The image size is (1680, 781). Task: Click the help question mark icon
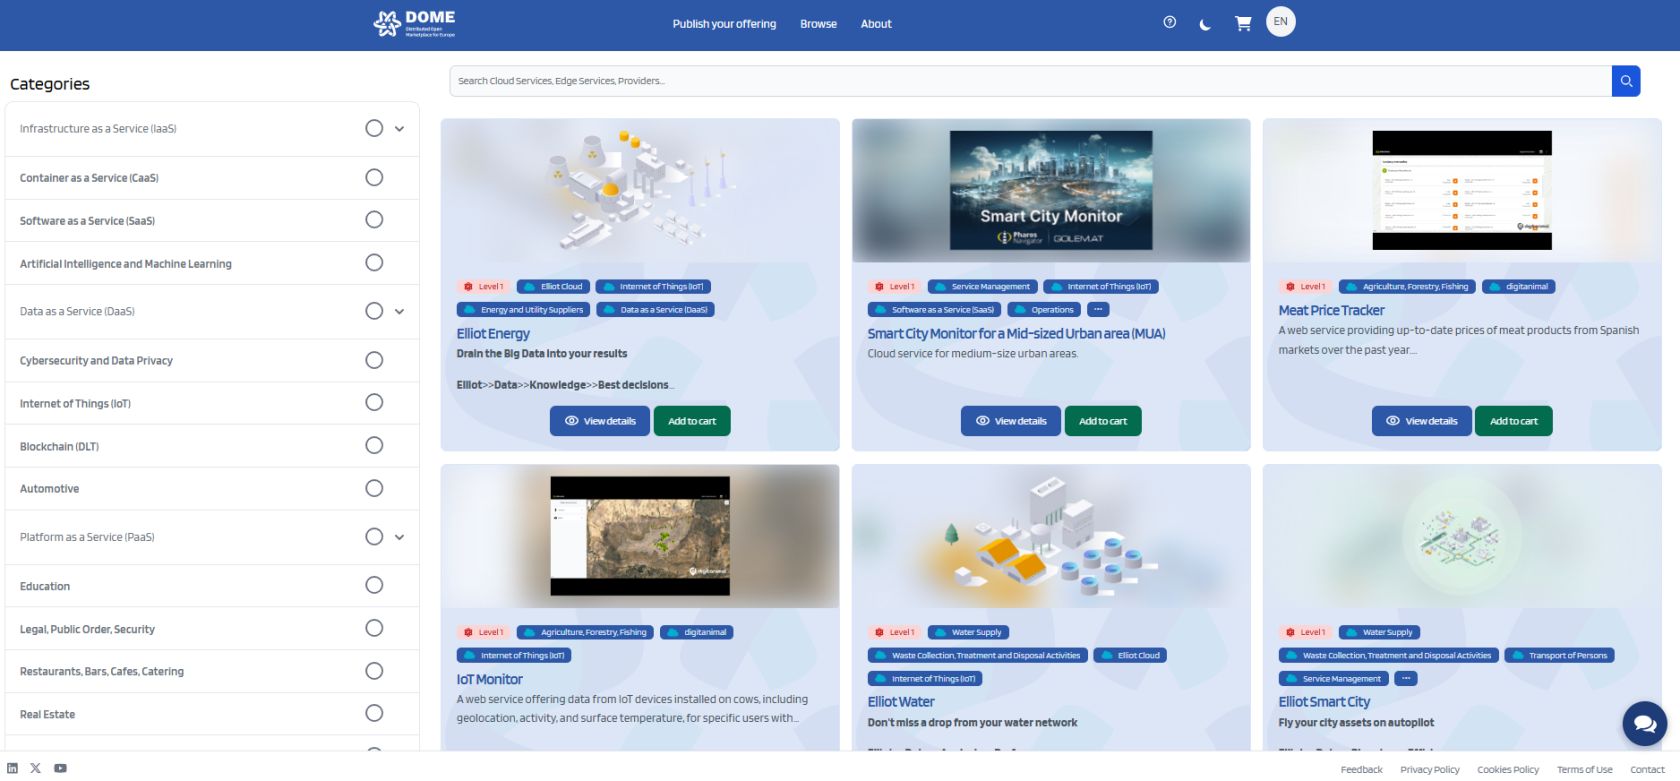click(x=1169, y=22)
